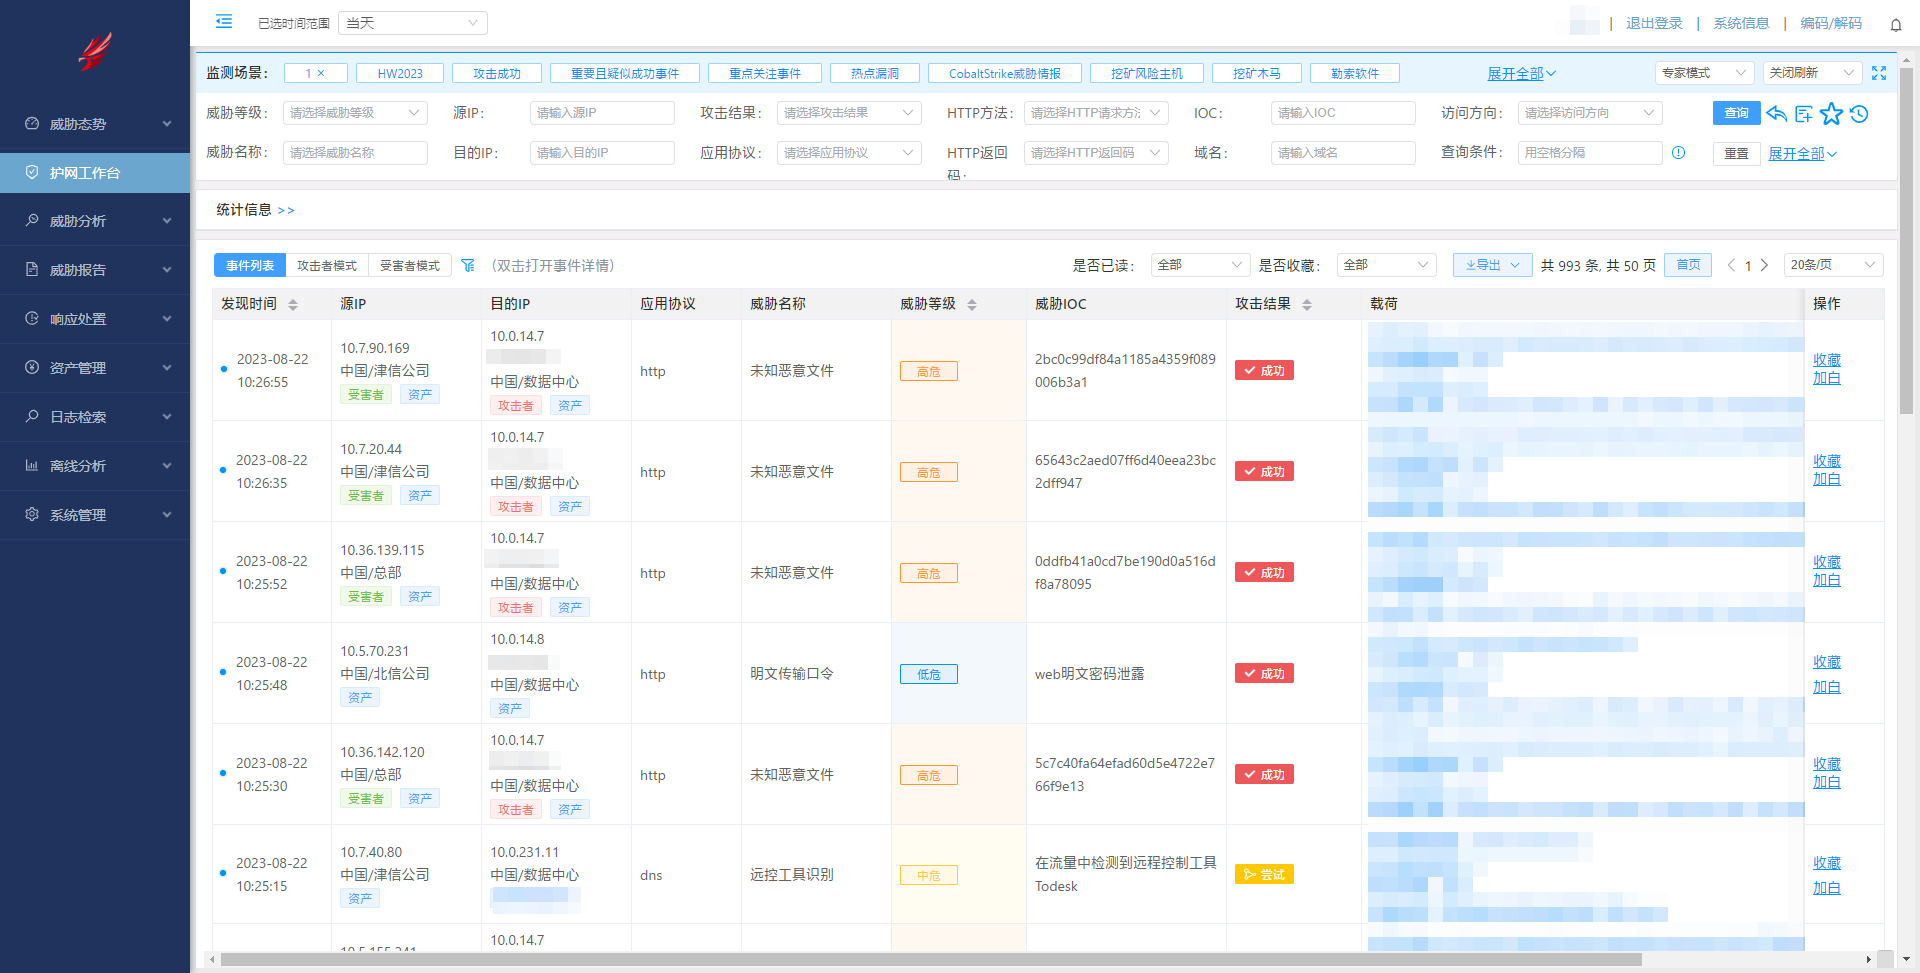This screenshot has width=1920, height=973.
Task: Open 护网工作台 in the sidebar
Action: 95,173
